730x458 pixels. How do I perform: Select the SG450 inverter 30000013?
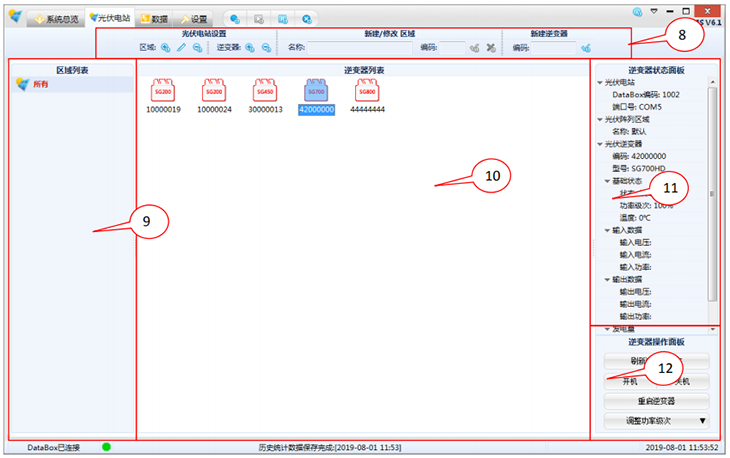[265, 92]
